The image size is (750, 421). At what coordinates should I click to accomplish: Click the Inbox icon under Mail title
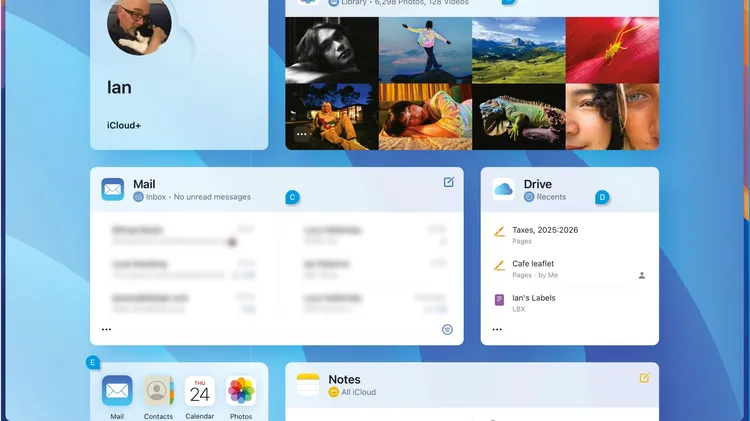[x=138, y=197]
